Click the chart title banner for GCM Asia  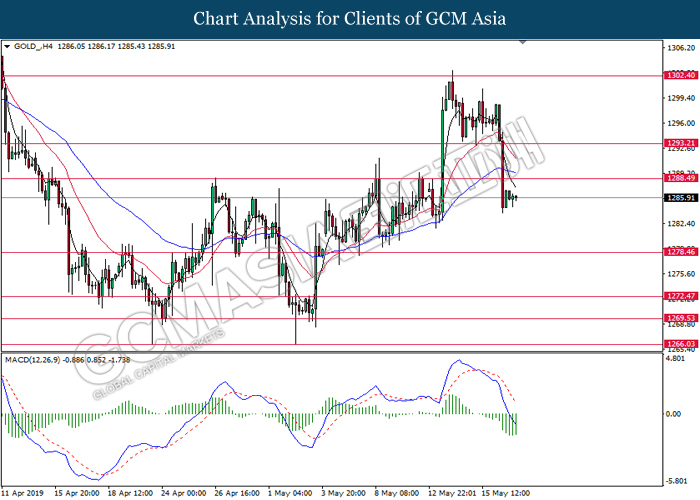point(350,18)
